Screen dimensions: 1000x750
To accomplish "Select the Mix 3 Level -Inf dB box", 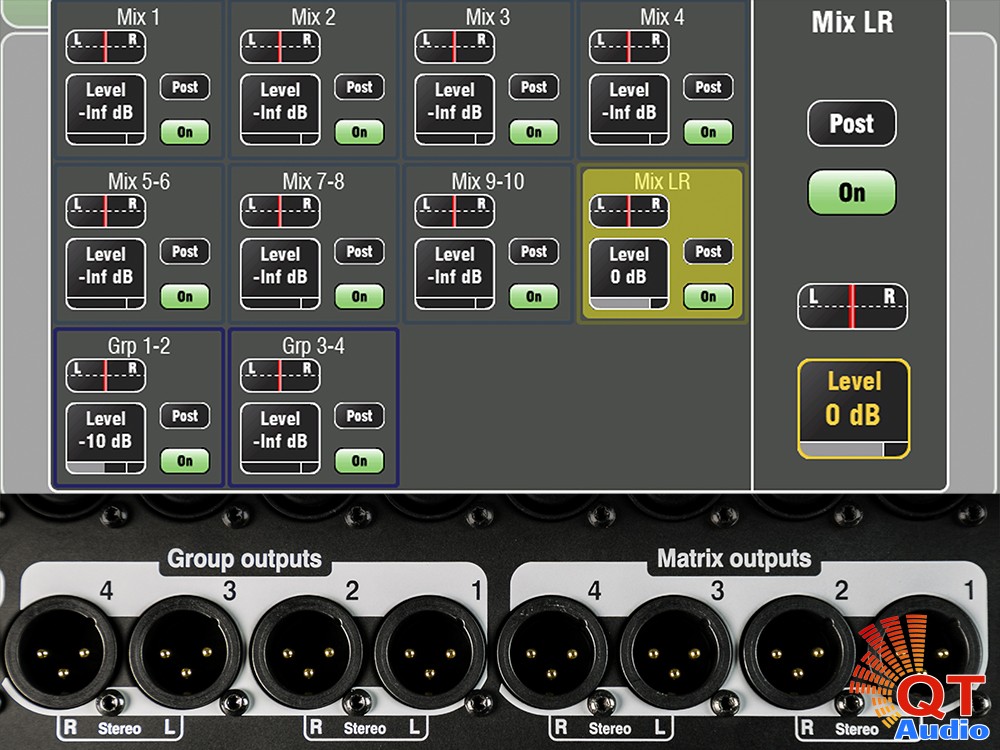I will tap(455, 108).
